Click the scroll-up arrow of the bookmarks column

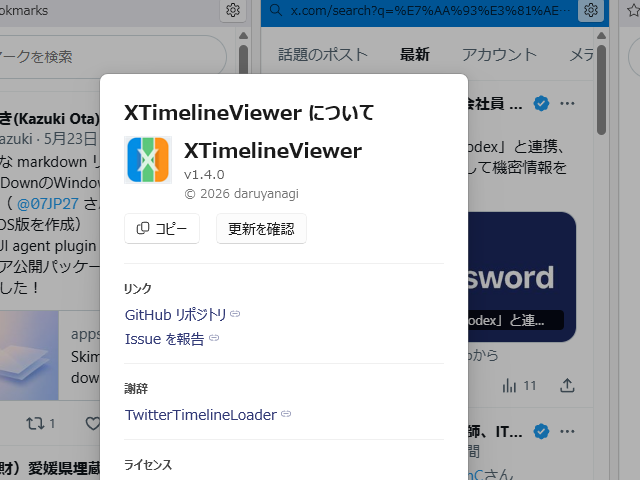[243, 36]
